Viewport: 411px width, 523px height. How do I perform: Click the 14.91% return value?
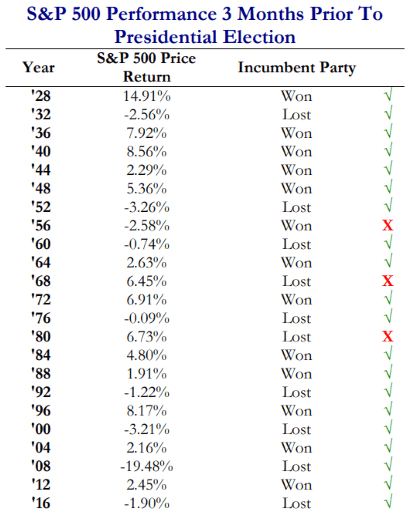(x=147, y=96)
